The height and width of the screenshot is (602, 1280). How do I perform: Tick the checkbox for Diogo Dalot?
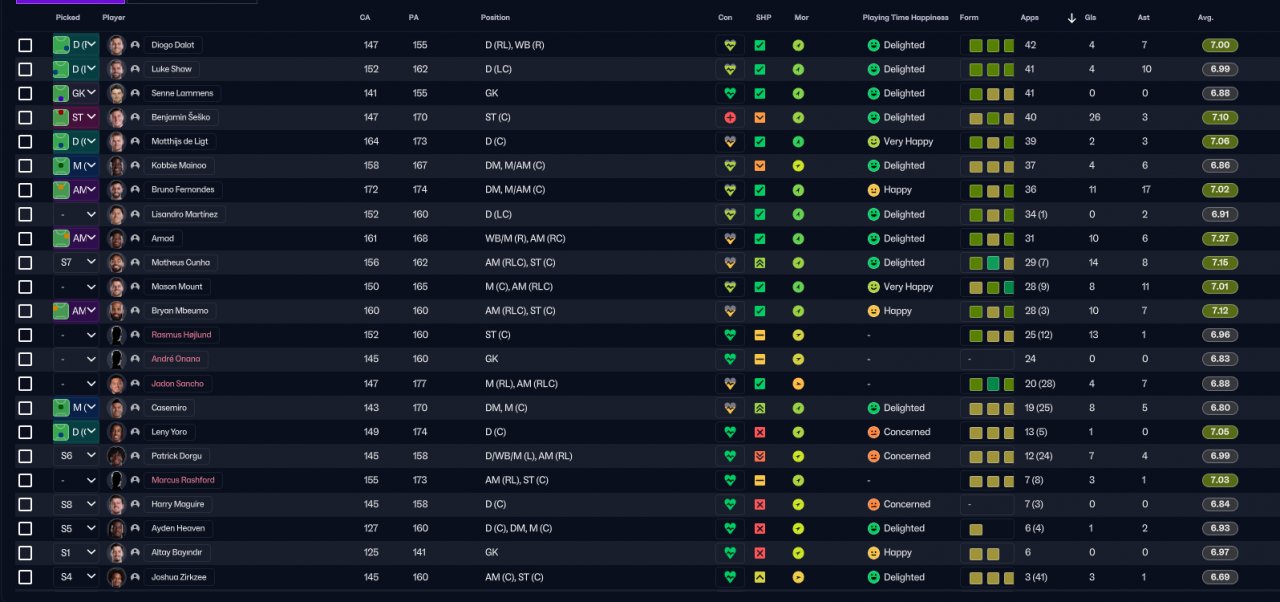(25, 46)
